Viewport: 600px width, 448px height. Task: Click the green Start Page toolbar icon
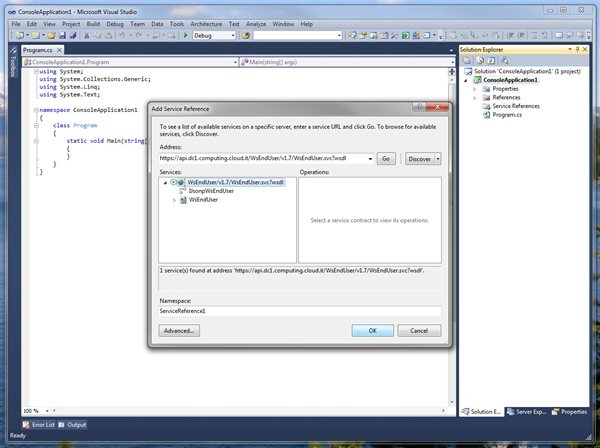point(406,36)
